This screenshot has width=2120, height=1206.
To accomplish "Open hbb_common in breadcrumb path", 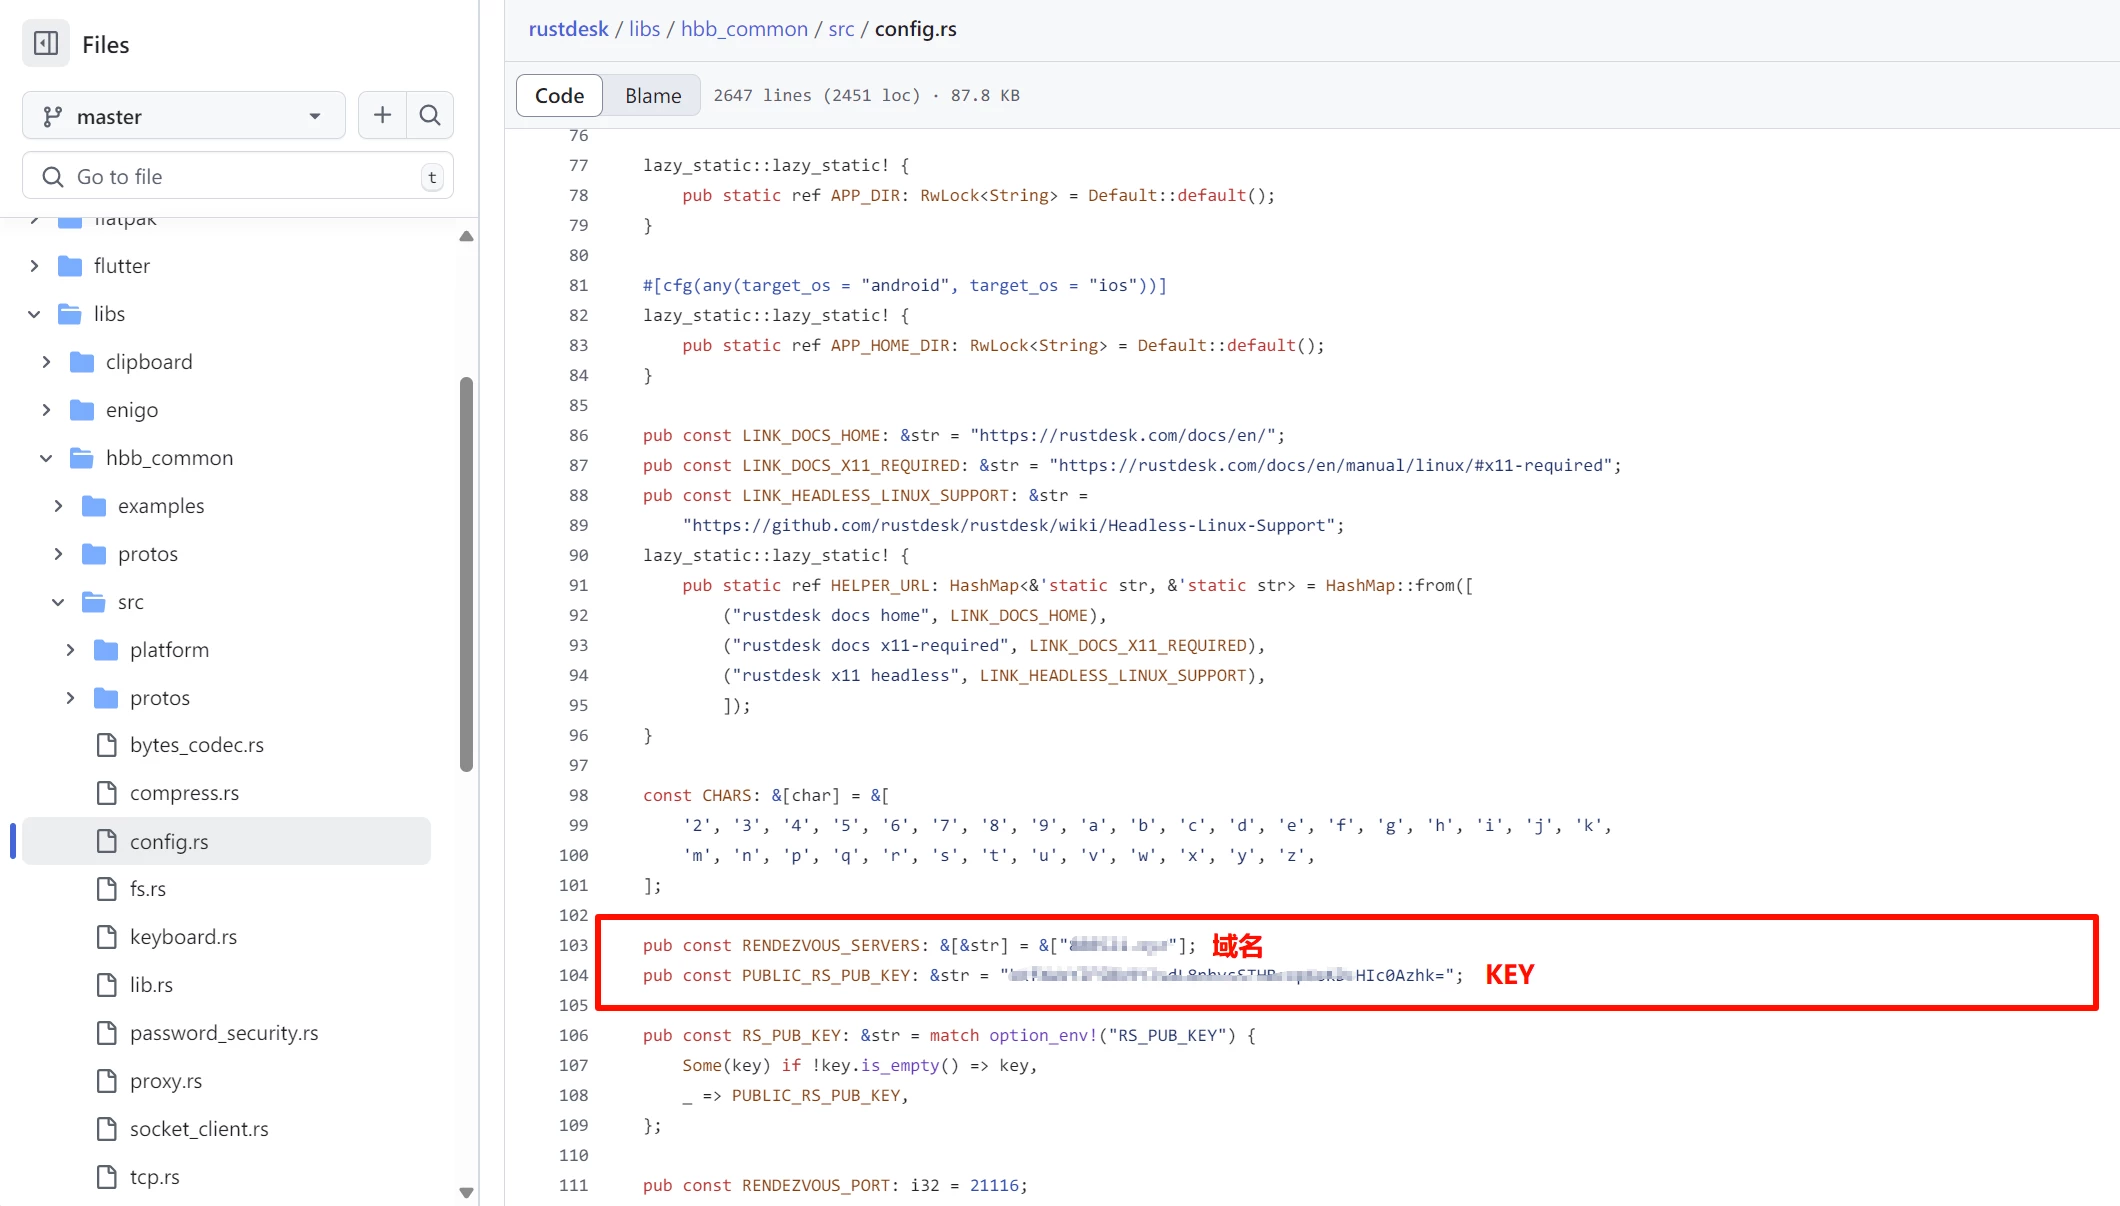I will point(744,29).
